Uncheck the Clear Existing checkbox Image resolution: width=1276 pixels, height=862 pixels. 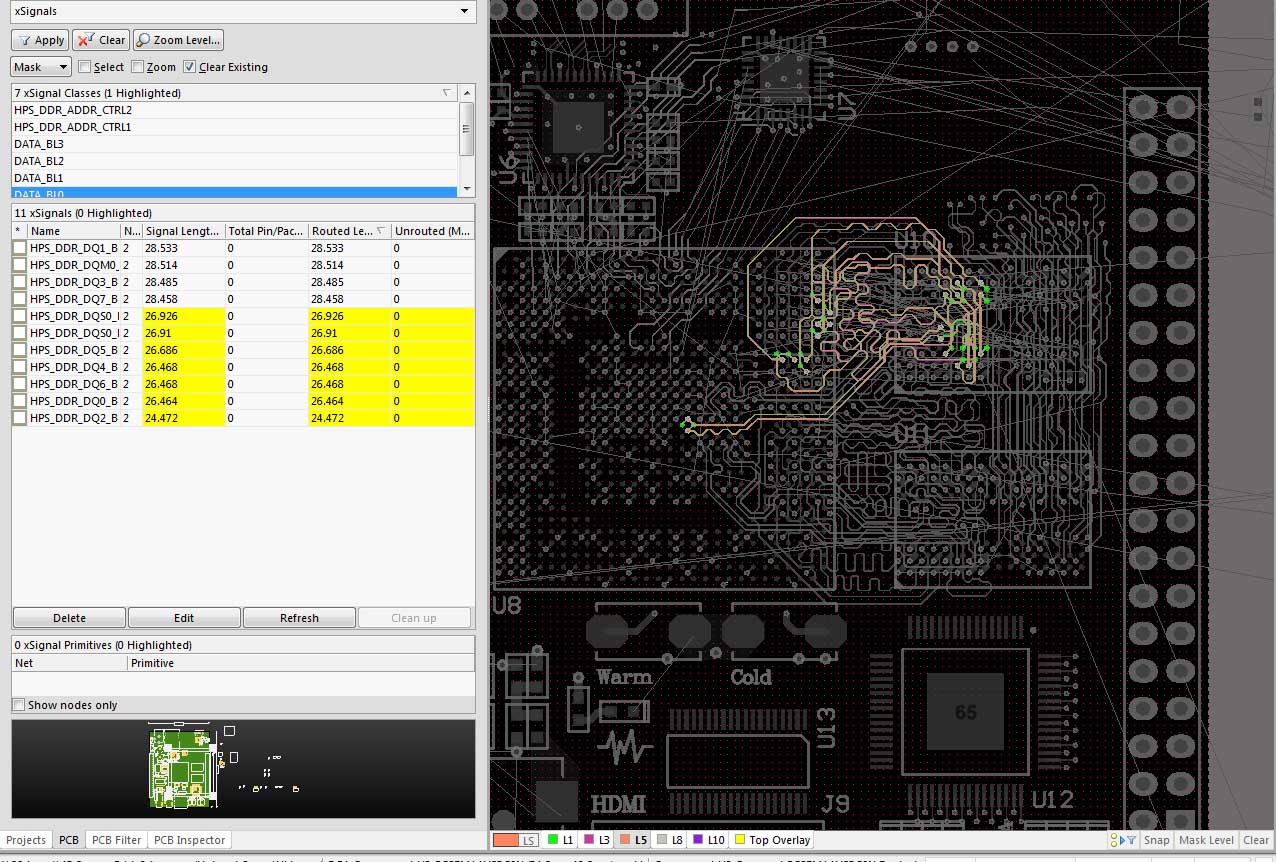[190, 67]
